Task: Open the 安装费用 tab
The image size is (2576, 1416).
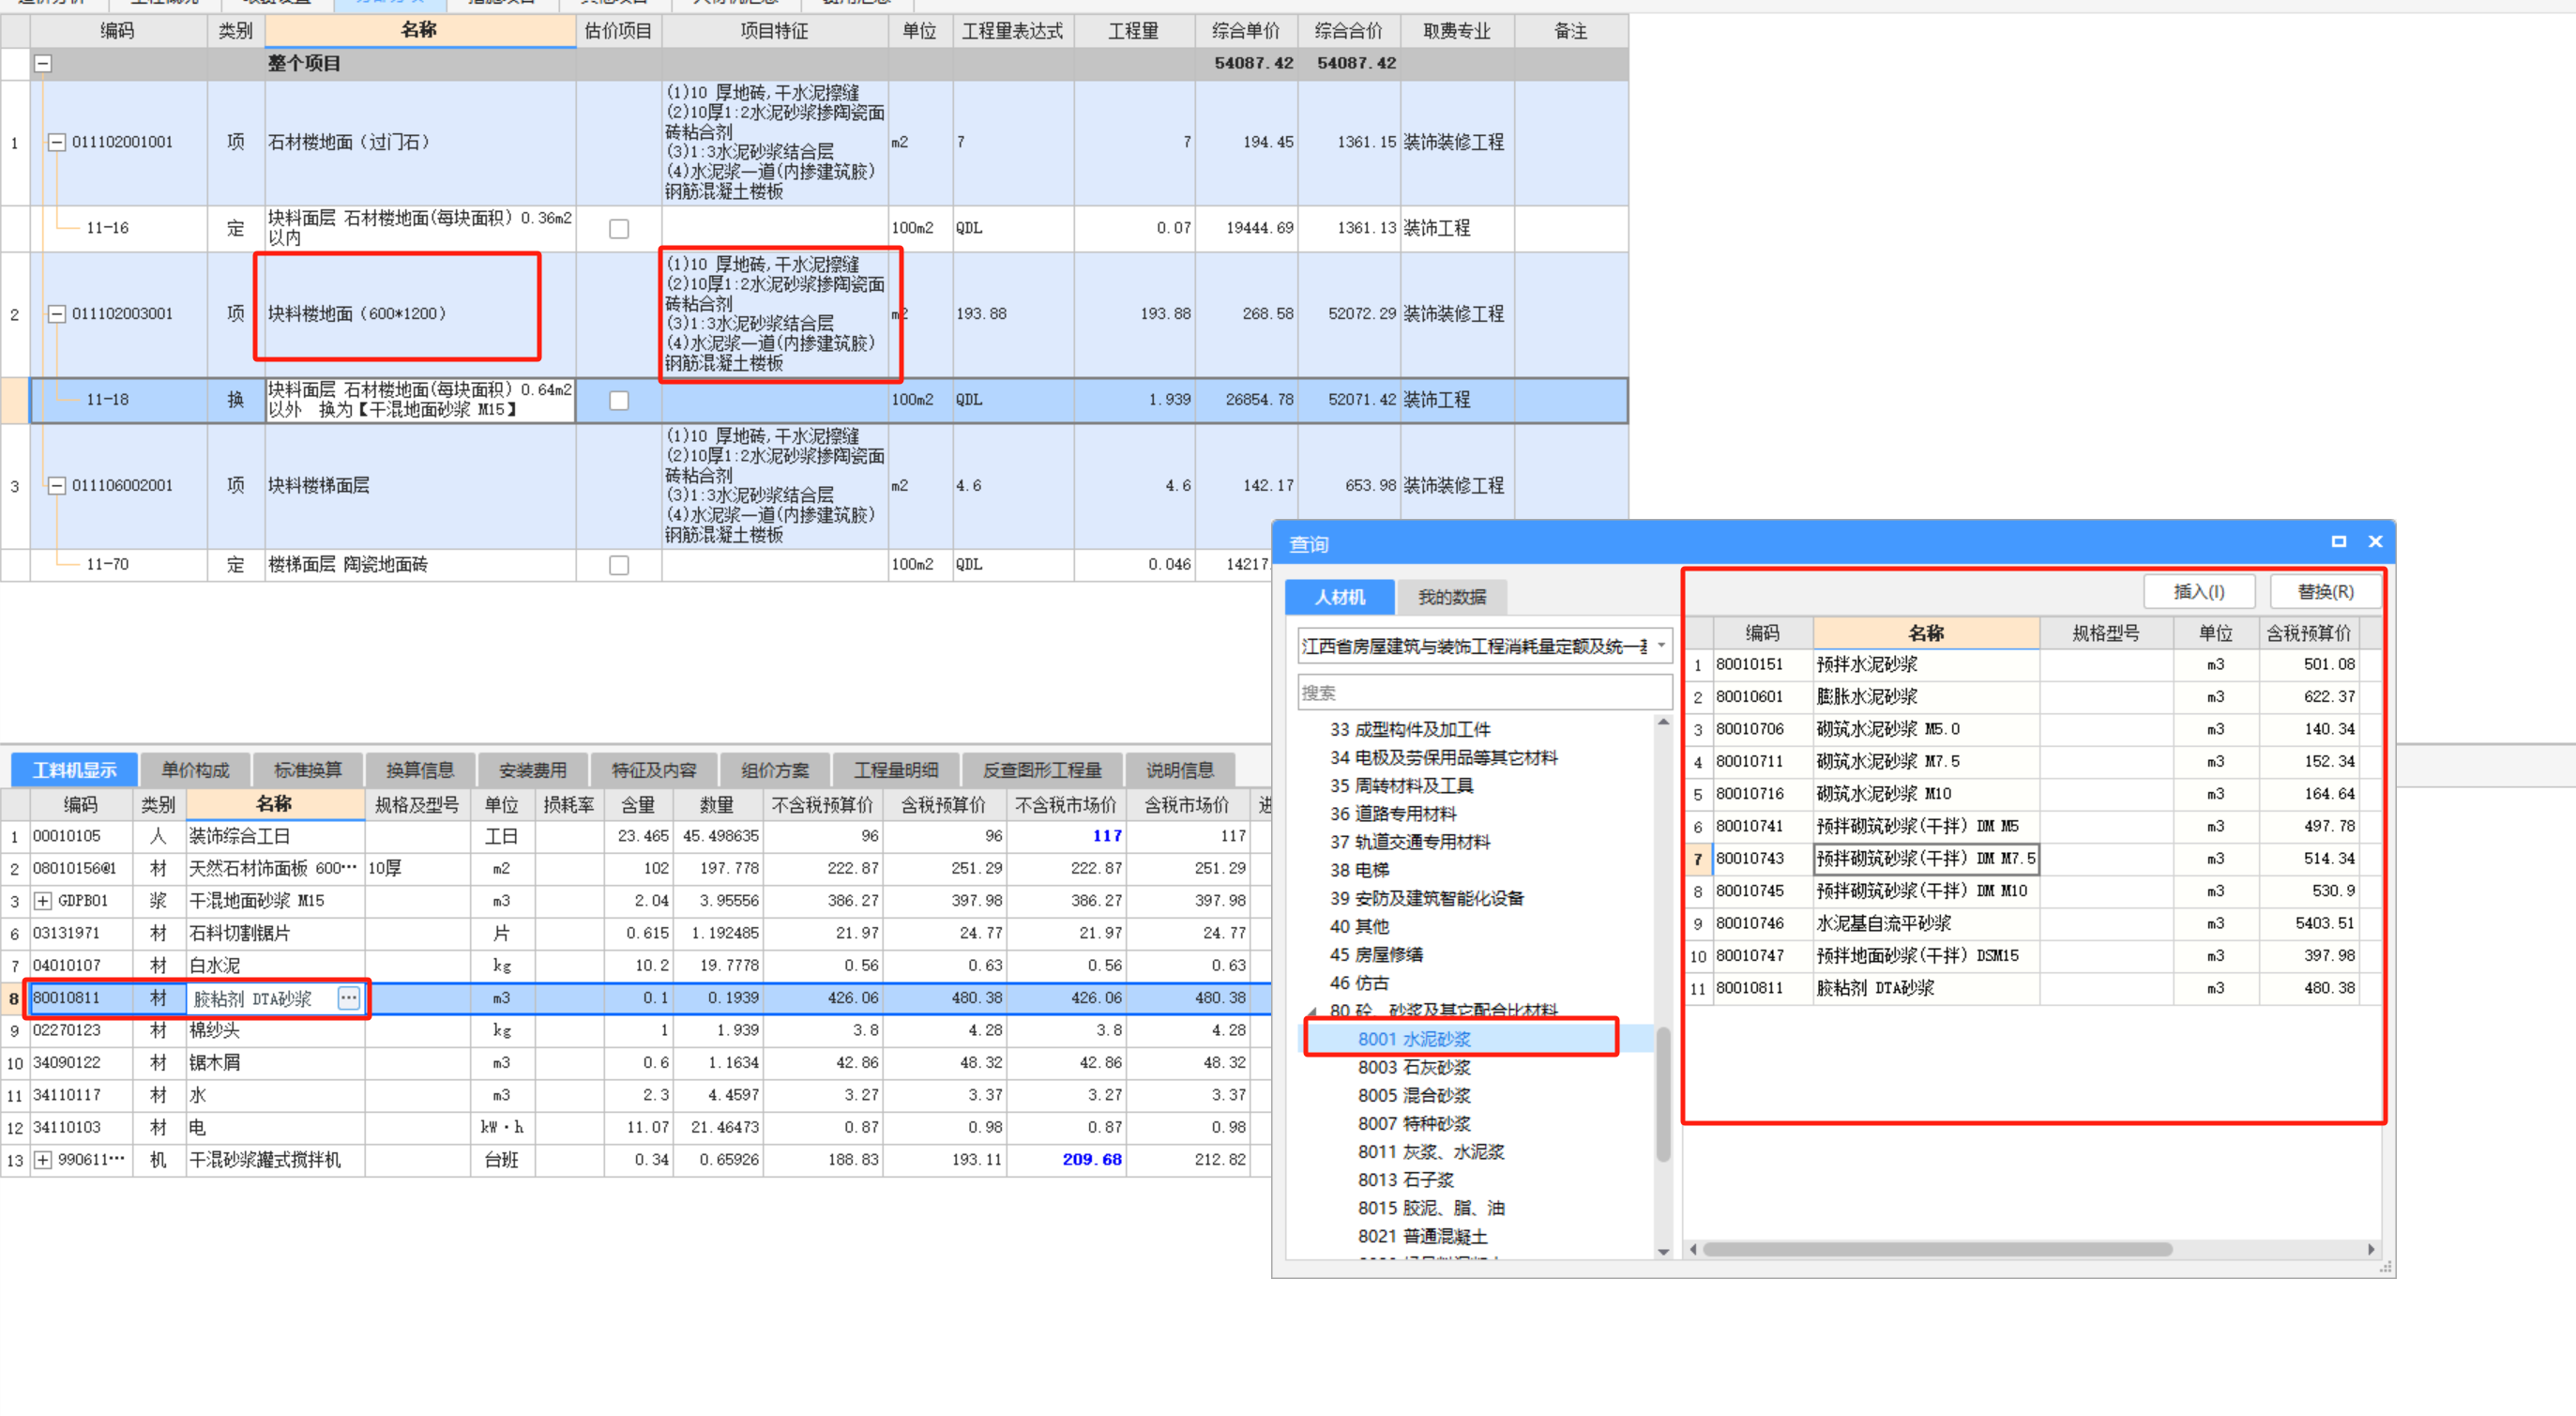Action: (532, 770)
